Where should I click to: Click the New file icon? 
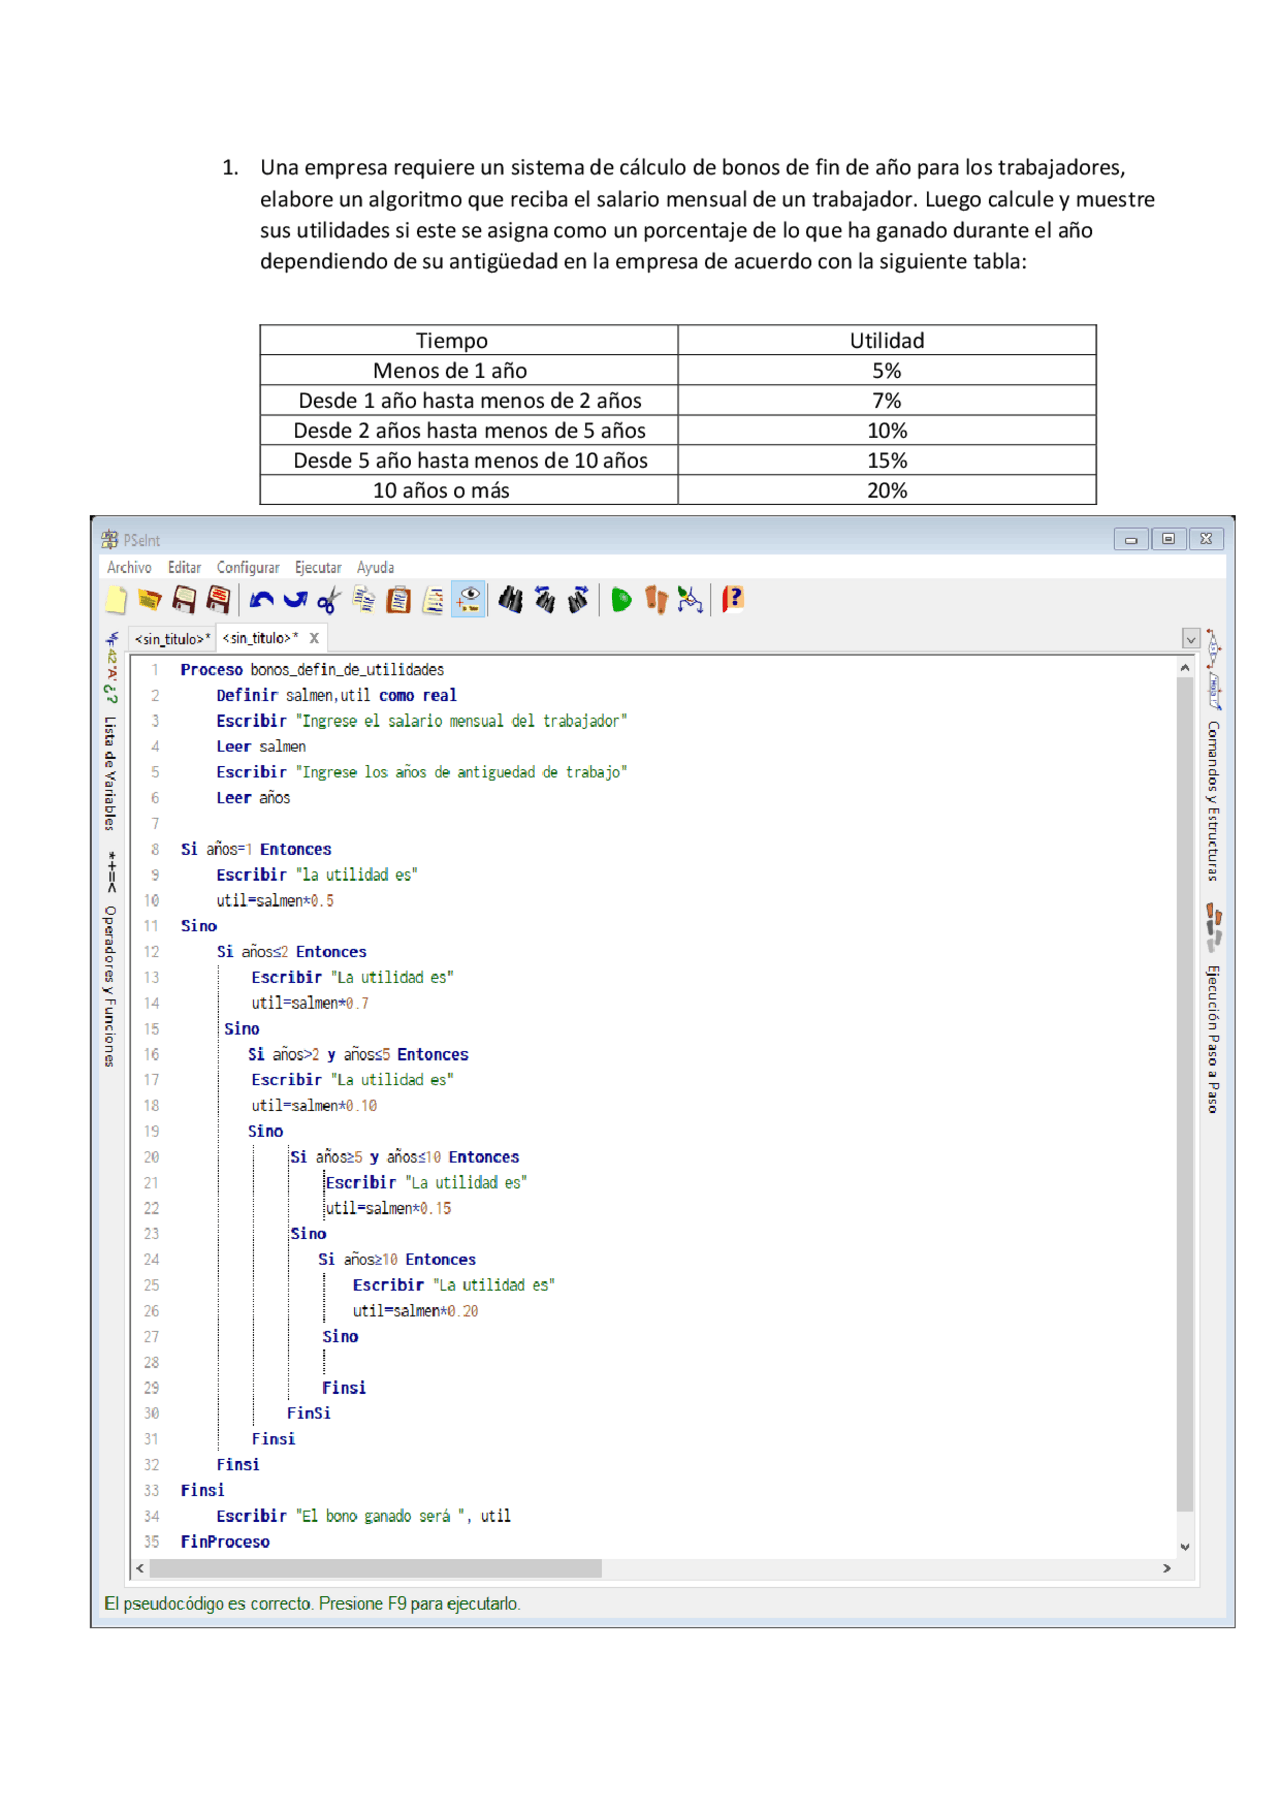116,600
